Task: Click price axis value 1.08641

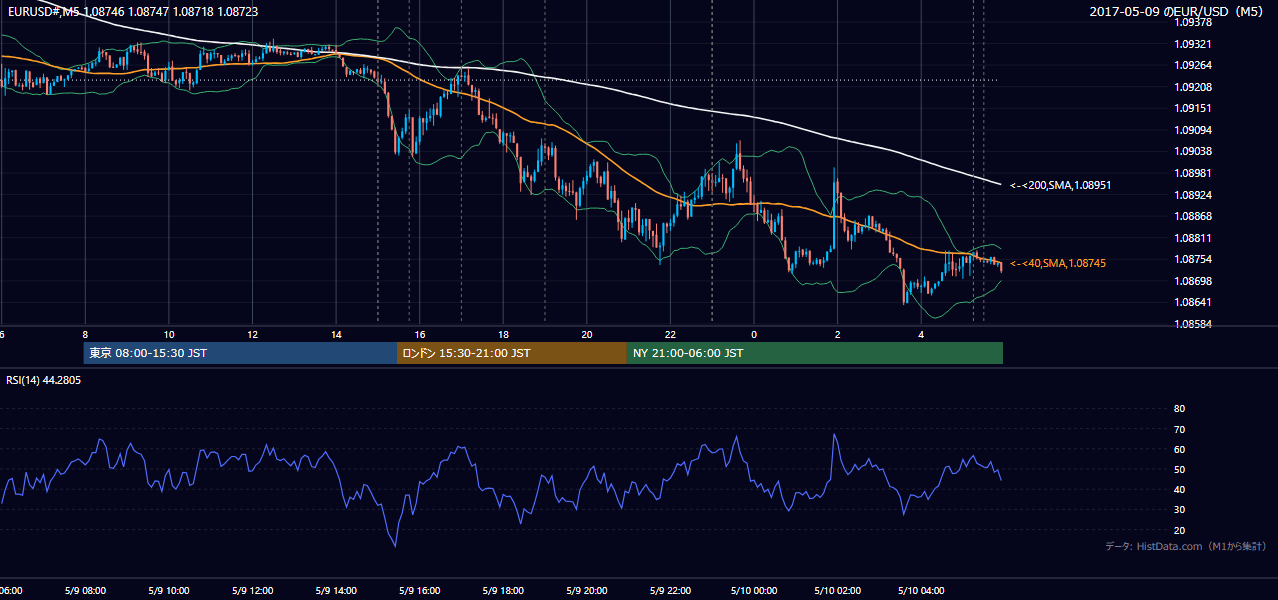Action: pos(1193,302)
